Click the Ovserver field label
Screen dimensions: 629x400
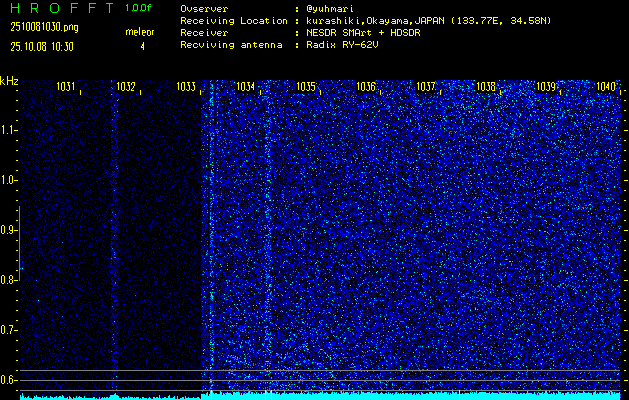coord(204,9)
